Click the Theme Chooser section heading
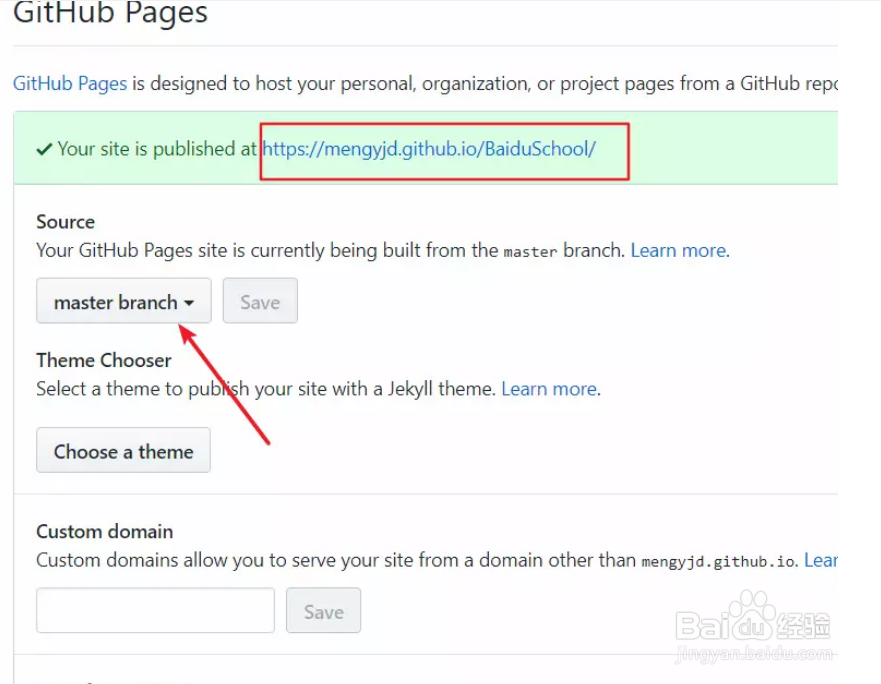 click(x=104, y=360)
